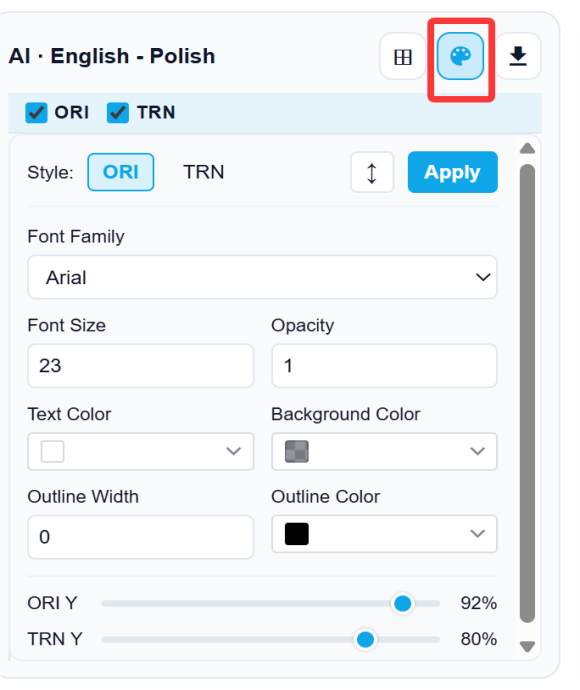Uncheck the ORI checkbox
580x690 pixels.
click(36, 113)
